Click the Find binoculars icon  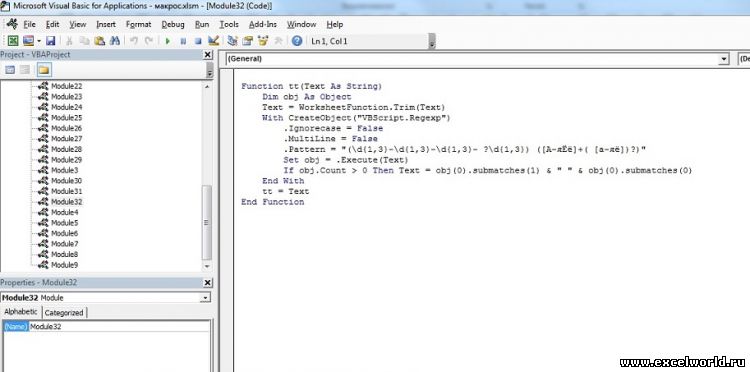114,41
